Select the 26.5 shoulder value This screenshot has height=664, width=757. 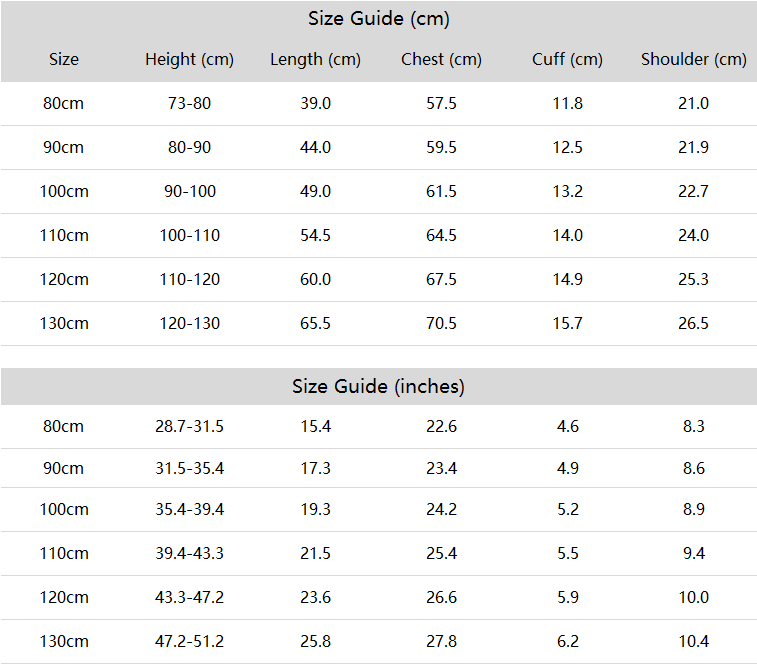click(x=694, y=323)
